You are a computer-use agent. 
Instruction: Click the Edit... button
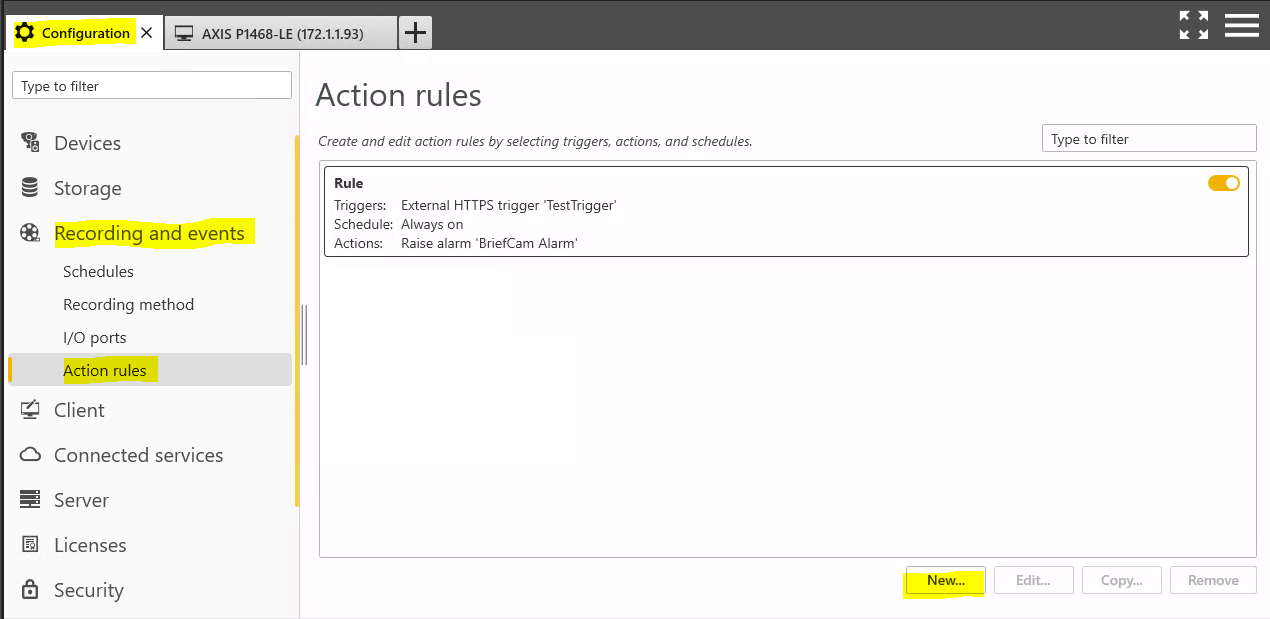1033,580
